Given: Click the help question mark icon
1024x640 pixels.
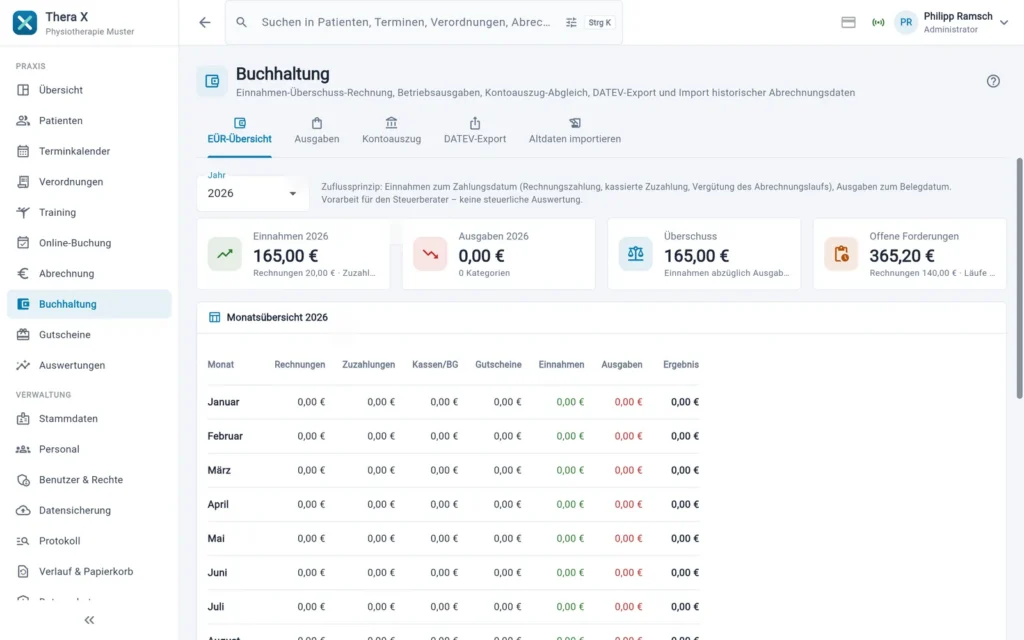Looking at the screenshot, I should click(993, 81).
